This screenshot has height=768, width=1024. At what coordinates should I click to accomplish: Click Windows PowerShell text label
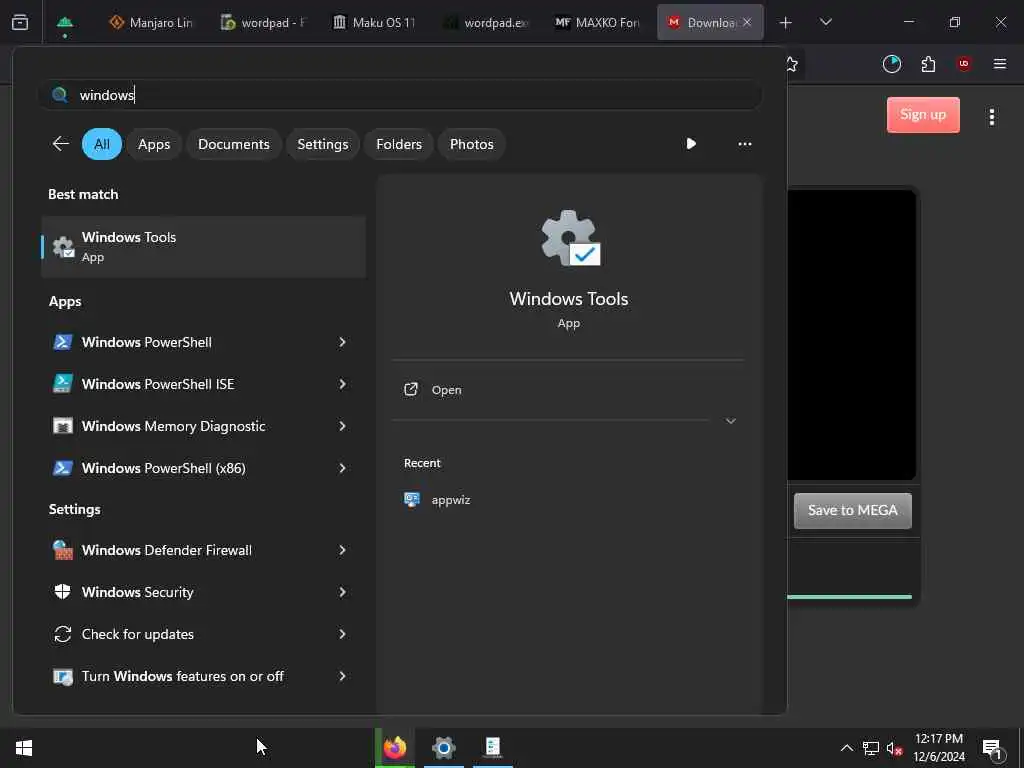(x=147, y=342)
